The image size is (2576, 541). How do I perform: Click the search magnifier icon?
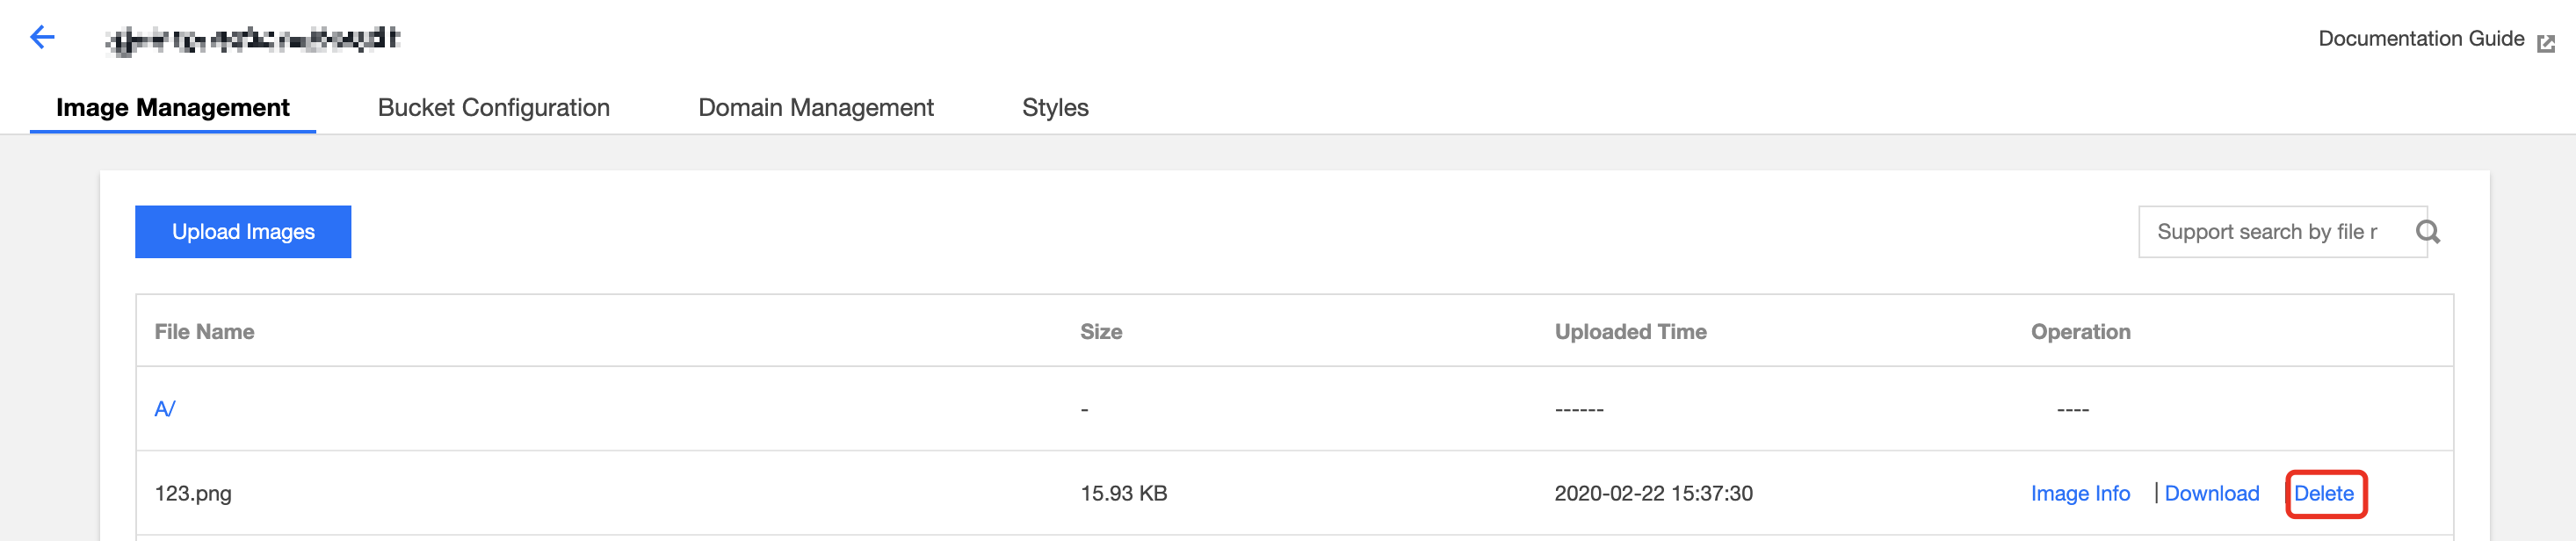point(2427,232)
